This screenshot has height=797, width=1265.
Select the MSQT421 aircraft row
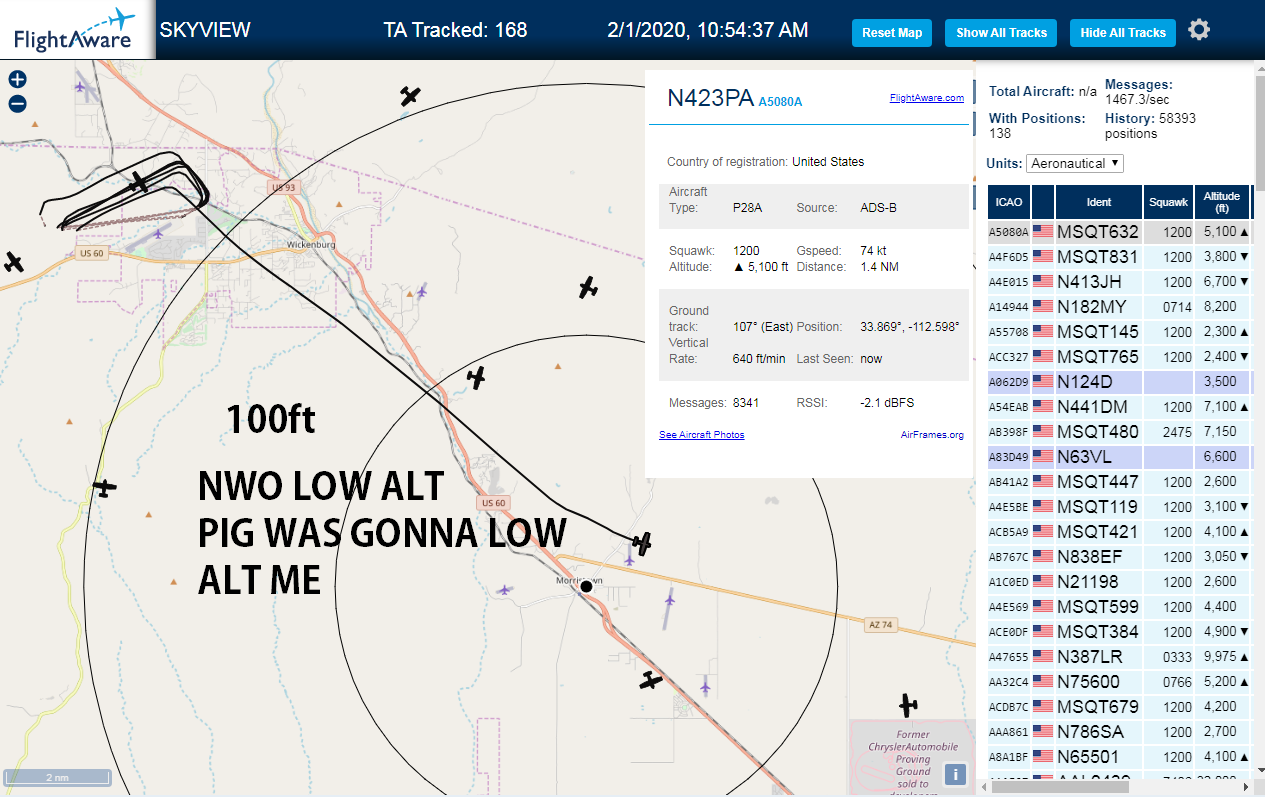[1119, 532]
